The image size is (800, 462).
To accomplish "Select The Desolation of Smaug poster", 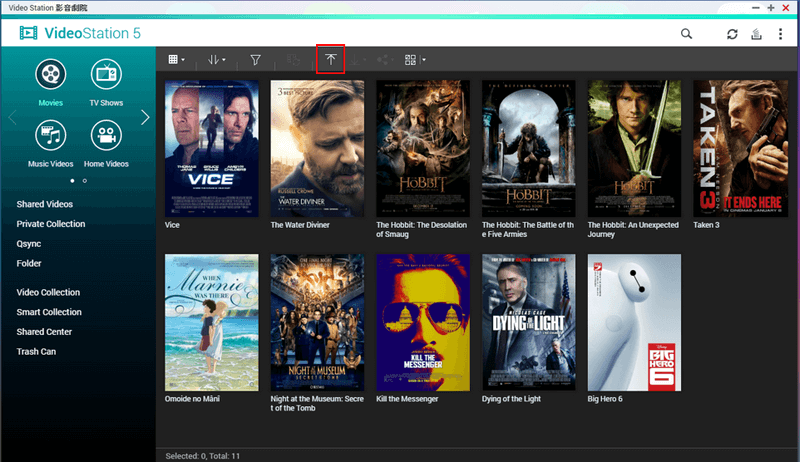I will (x=423, y=148).
